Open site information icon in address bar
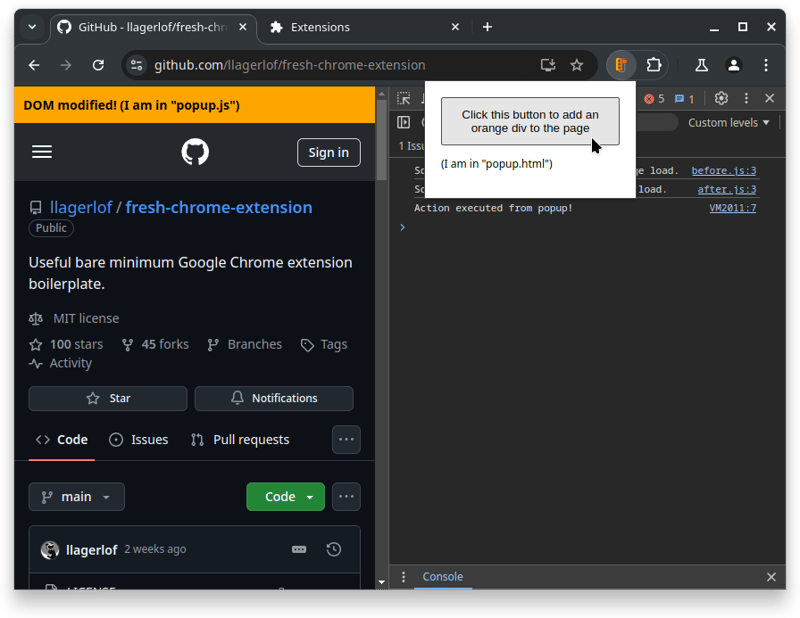 (137, 65)
